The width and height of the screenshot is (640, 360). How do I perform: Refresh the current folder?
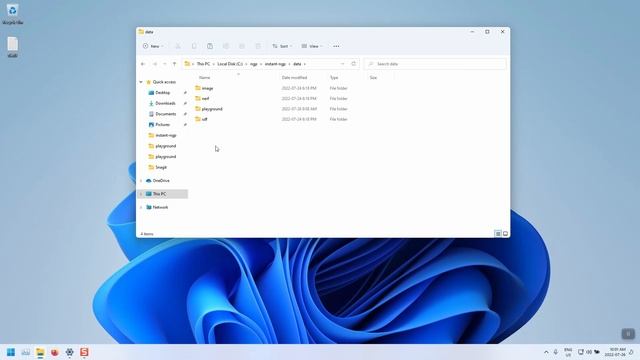[x=353, y=64]
